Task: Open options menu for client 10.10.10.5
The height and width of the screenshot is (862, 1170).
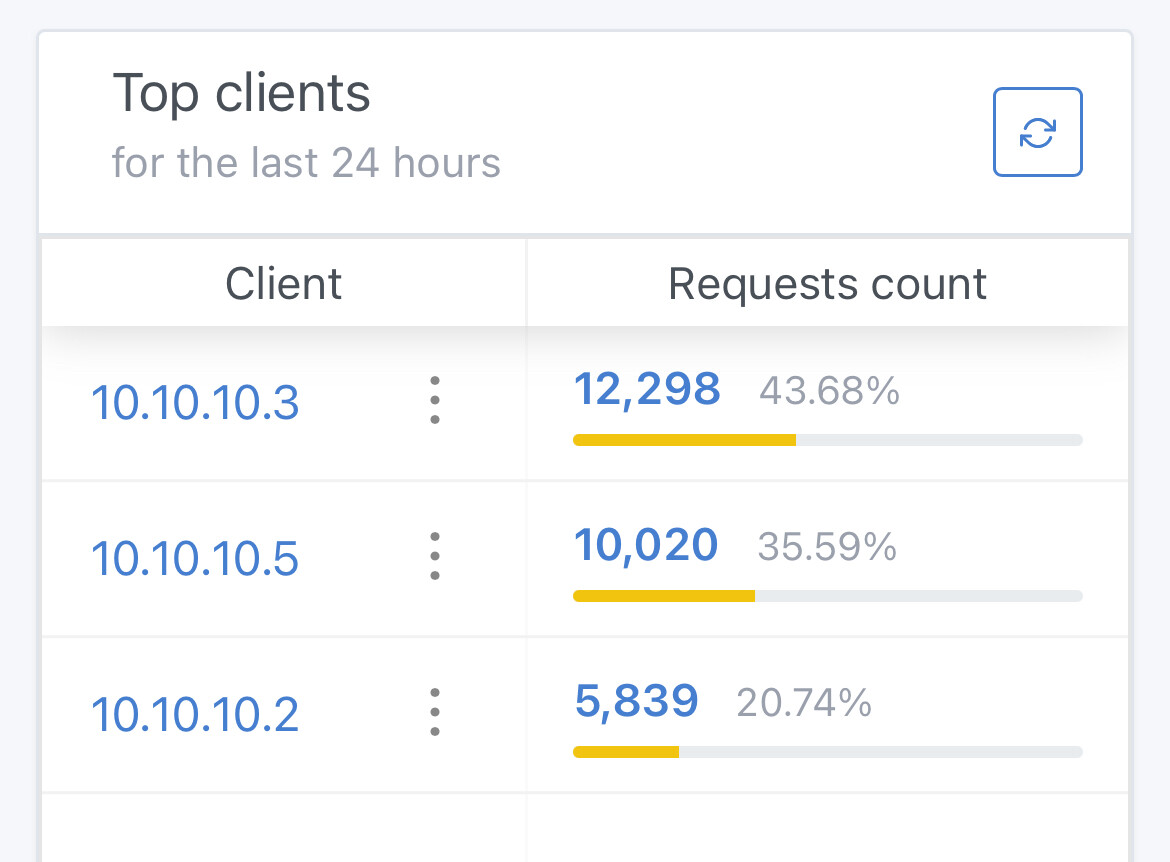Action: tap(435, 557)
